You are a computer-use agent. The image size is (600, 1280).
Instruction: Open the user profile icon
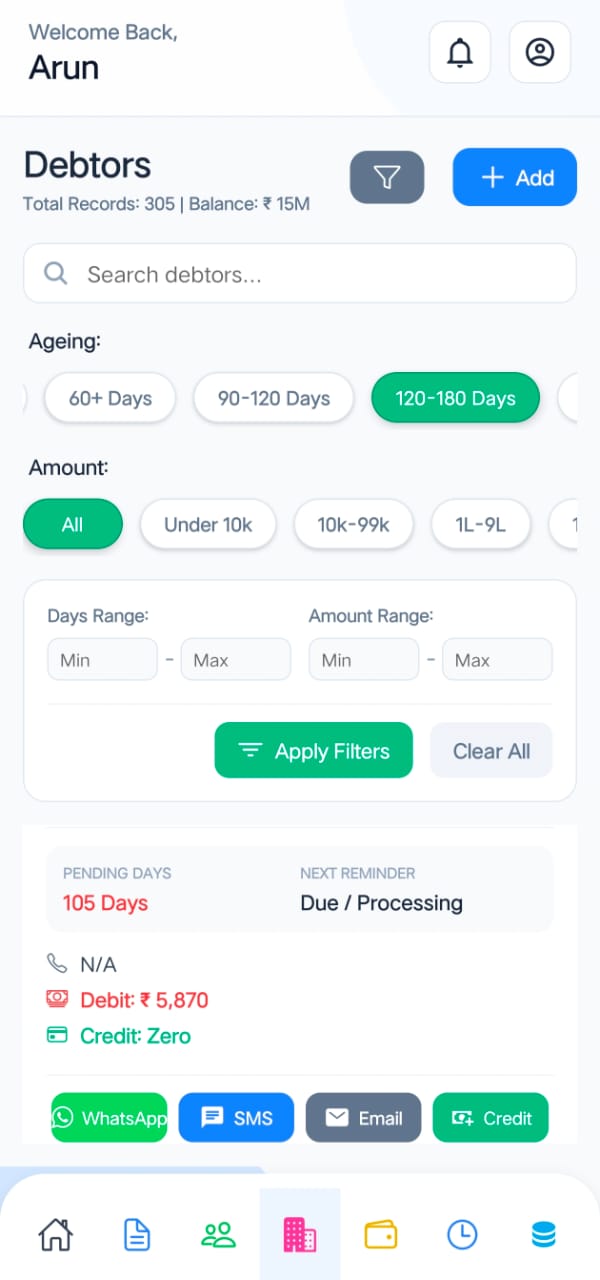(x=540, y=52)
